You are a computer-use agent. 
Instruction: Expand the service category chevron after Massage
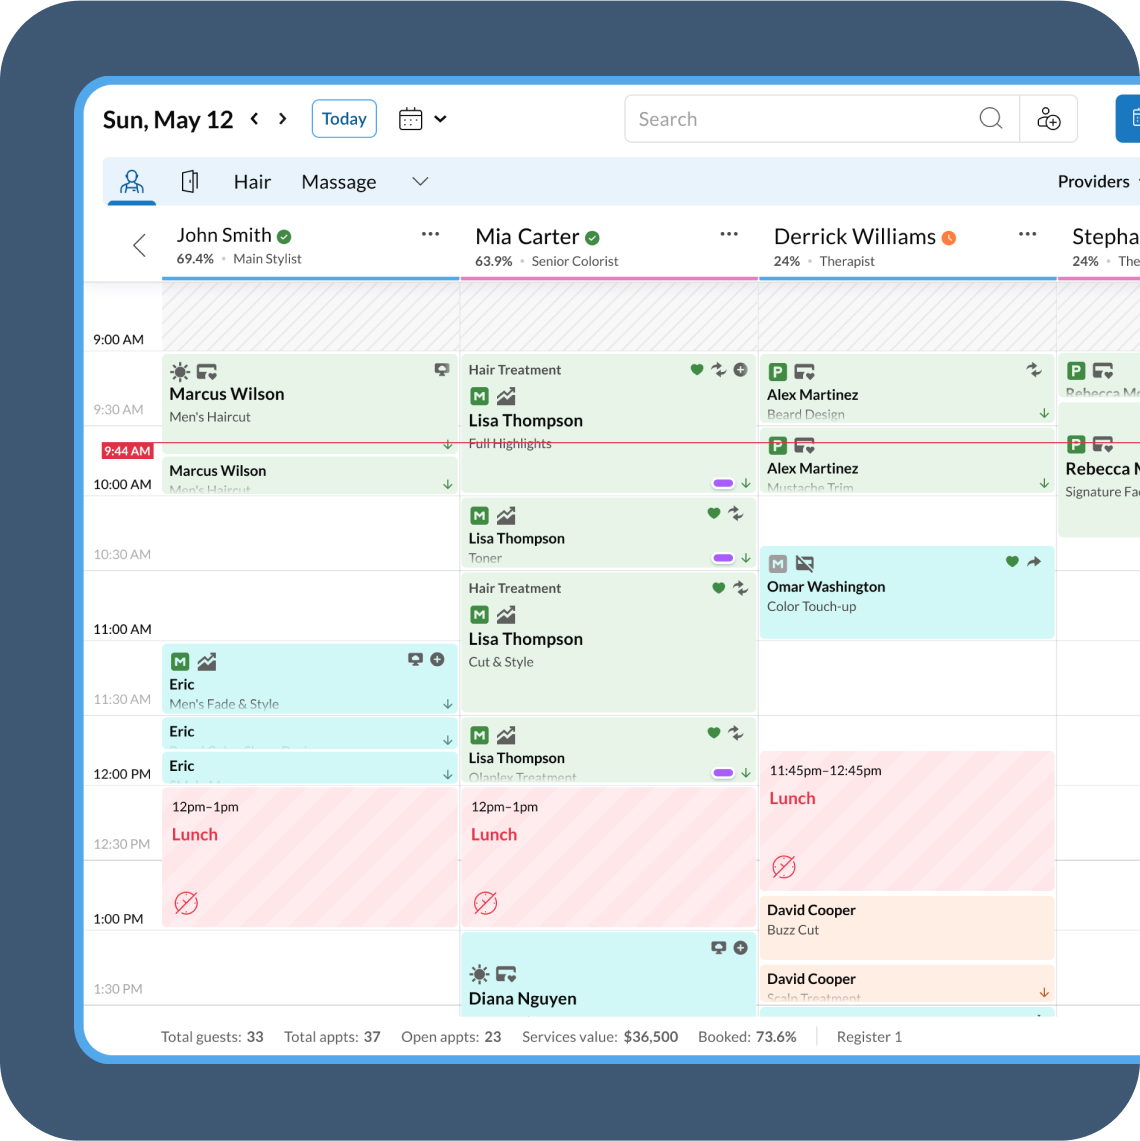click(420, 182)
